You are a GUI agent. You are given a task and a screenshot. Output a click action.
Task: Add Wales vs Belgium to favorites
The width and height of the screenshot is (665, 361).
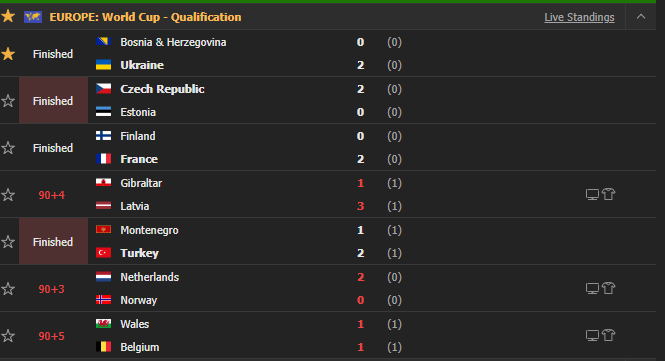[8, 336]
